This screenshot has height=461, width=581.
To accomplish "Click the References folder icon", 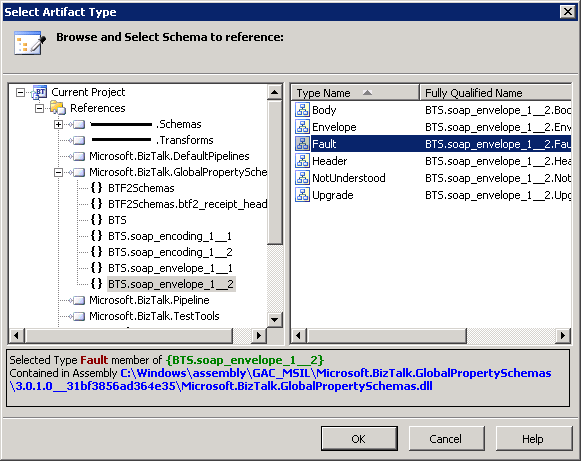I will coord(58,108).
